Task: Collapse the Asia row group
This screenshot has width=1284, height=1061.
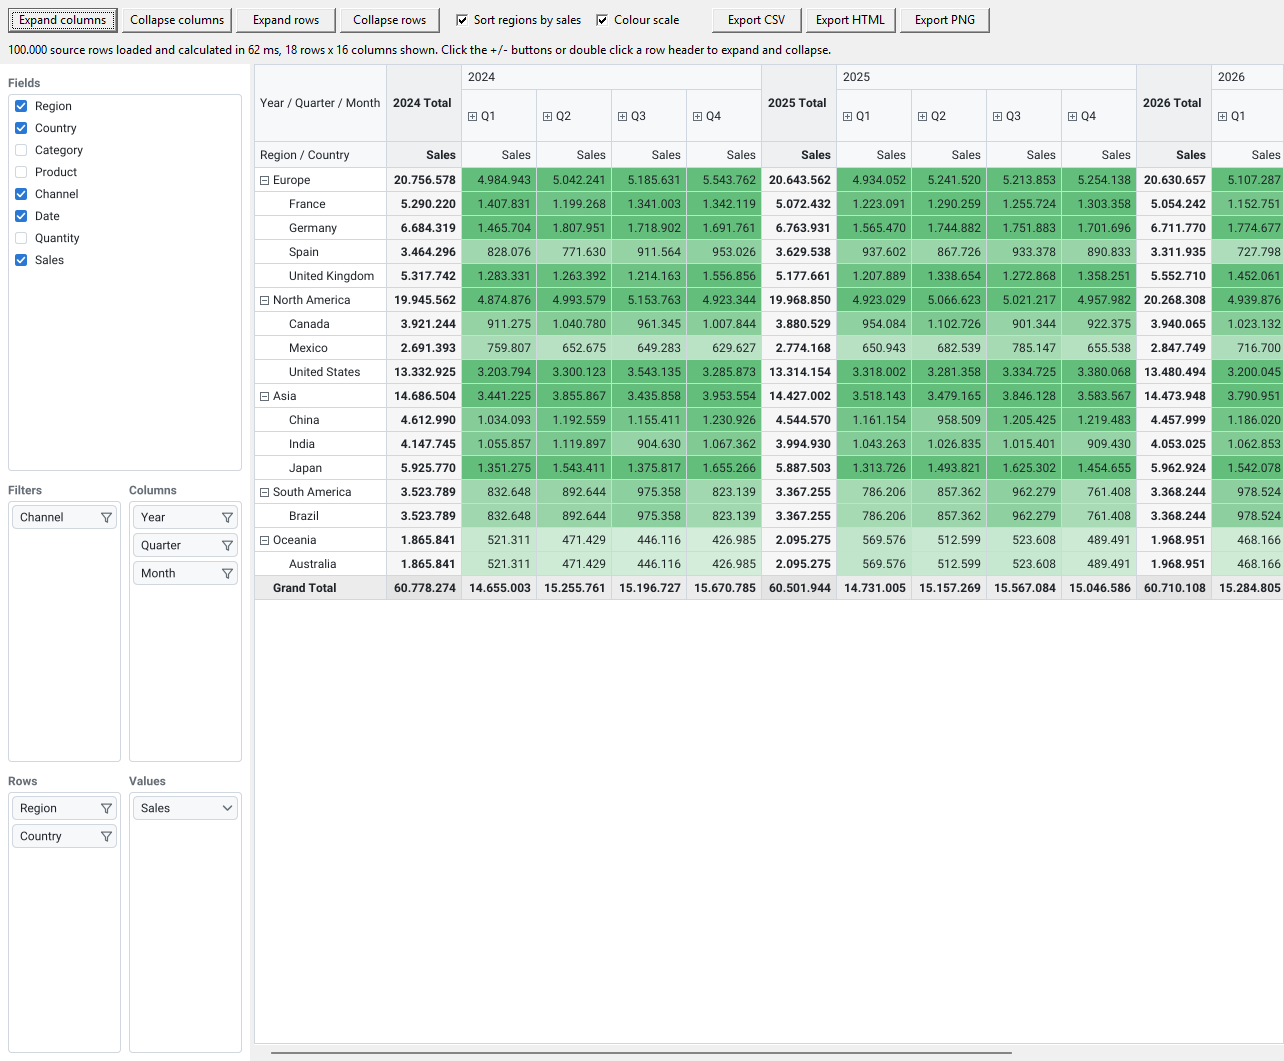Action: 264,396
